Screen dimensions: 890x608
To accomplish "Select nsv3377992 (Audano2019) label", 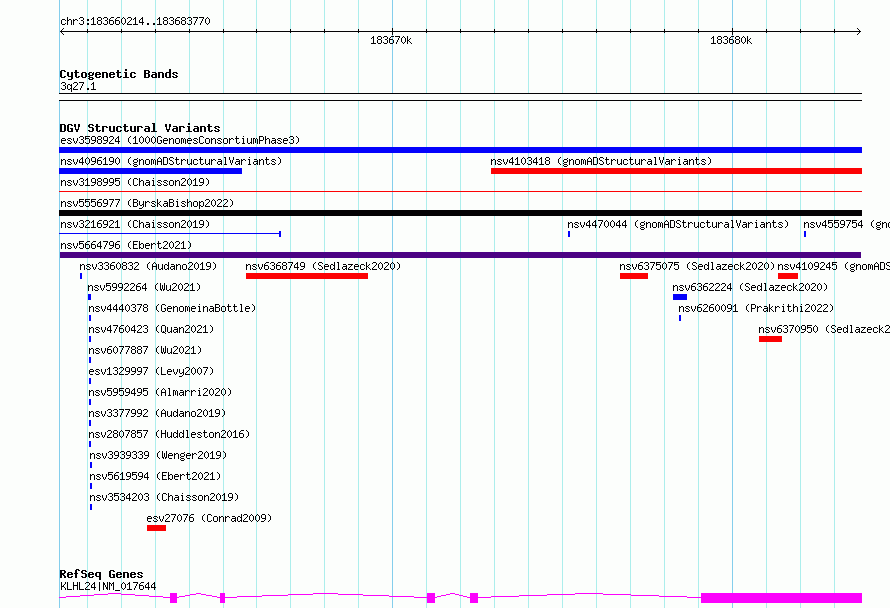I will (157, 413).
